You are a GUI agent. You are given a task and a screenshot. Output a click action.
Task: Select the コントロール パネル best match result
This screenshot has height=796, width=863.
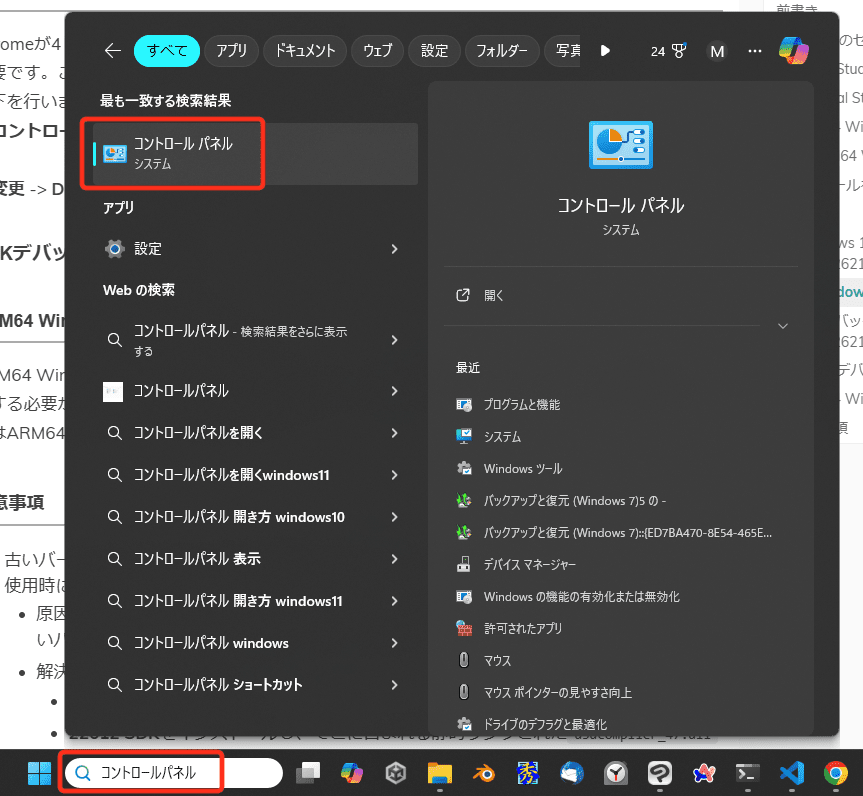point(180,153)
